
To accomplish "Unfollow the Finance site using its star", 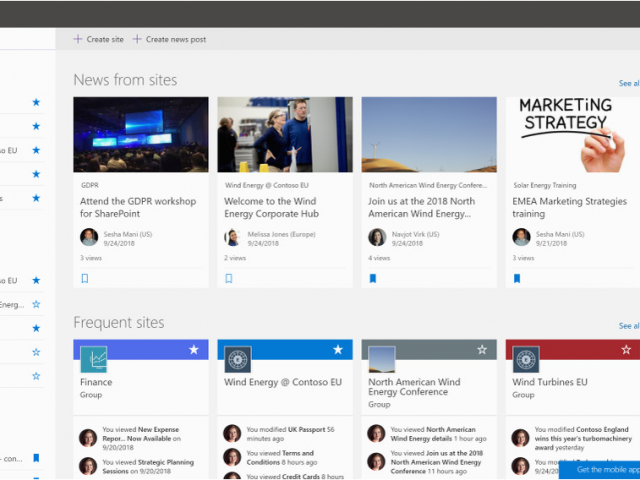I will (194, 349).
